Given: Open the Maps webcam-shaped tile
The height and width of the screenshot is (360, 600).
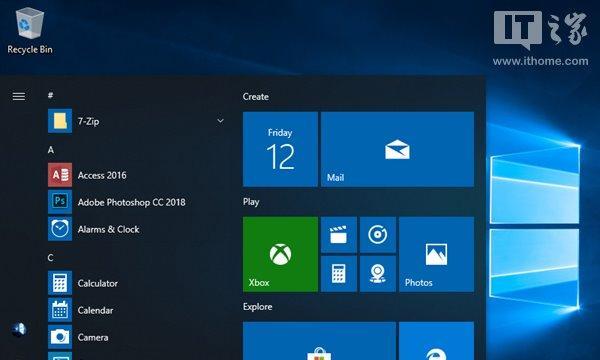Looking at the screenshot, I should [378, 274].
